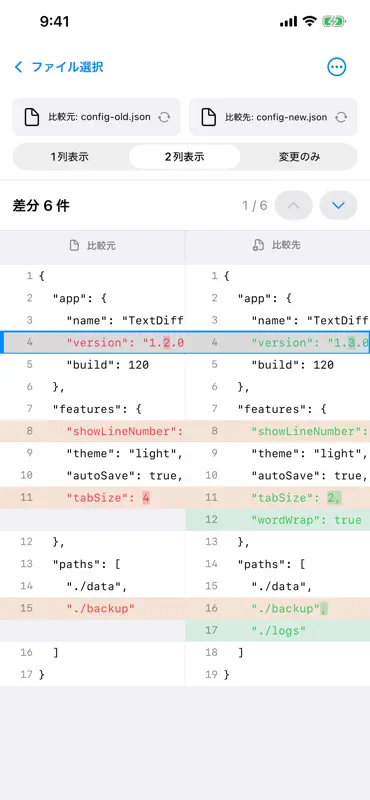Tap the back chevron arrow
Viewport: 370px width, 800px height.
coord(19,67)
